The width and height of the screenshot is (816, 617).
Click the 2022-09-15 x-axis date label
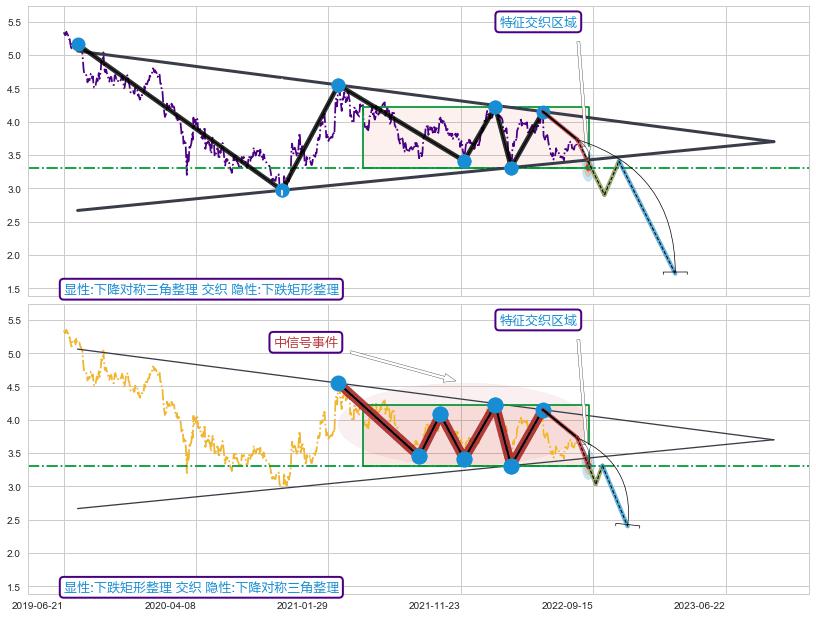[566, 605]
